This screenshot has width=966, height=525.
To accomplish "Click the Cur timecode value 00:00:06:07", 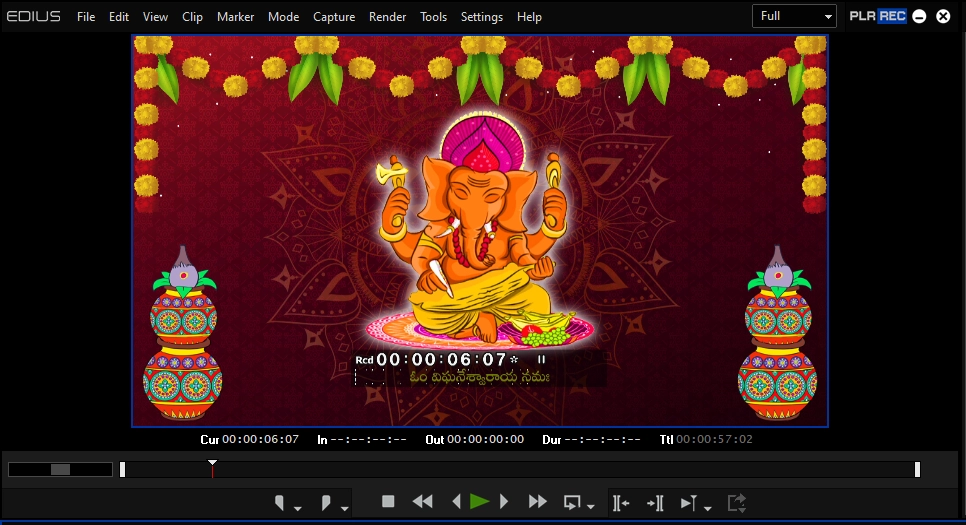I will 261,439.
